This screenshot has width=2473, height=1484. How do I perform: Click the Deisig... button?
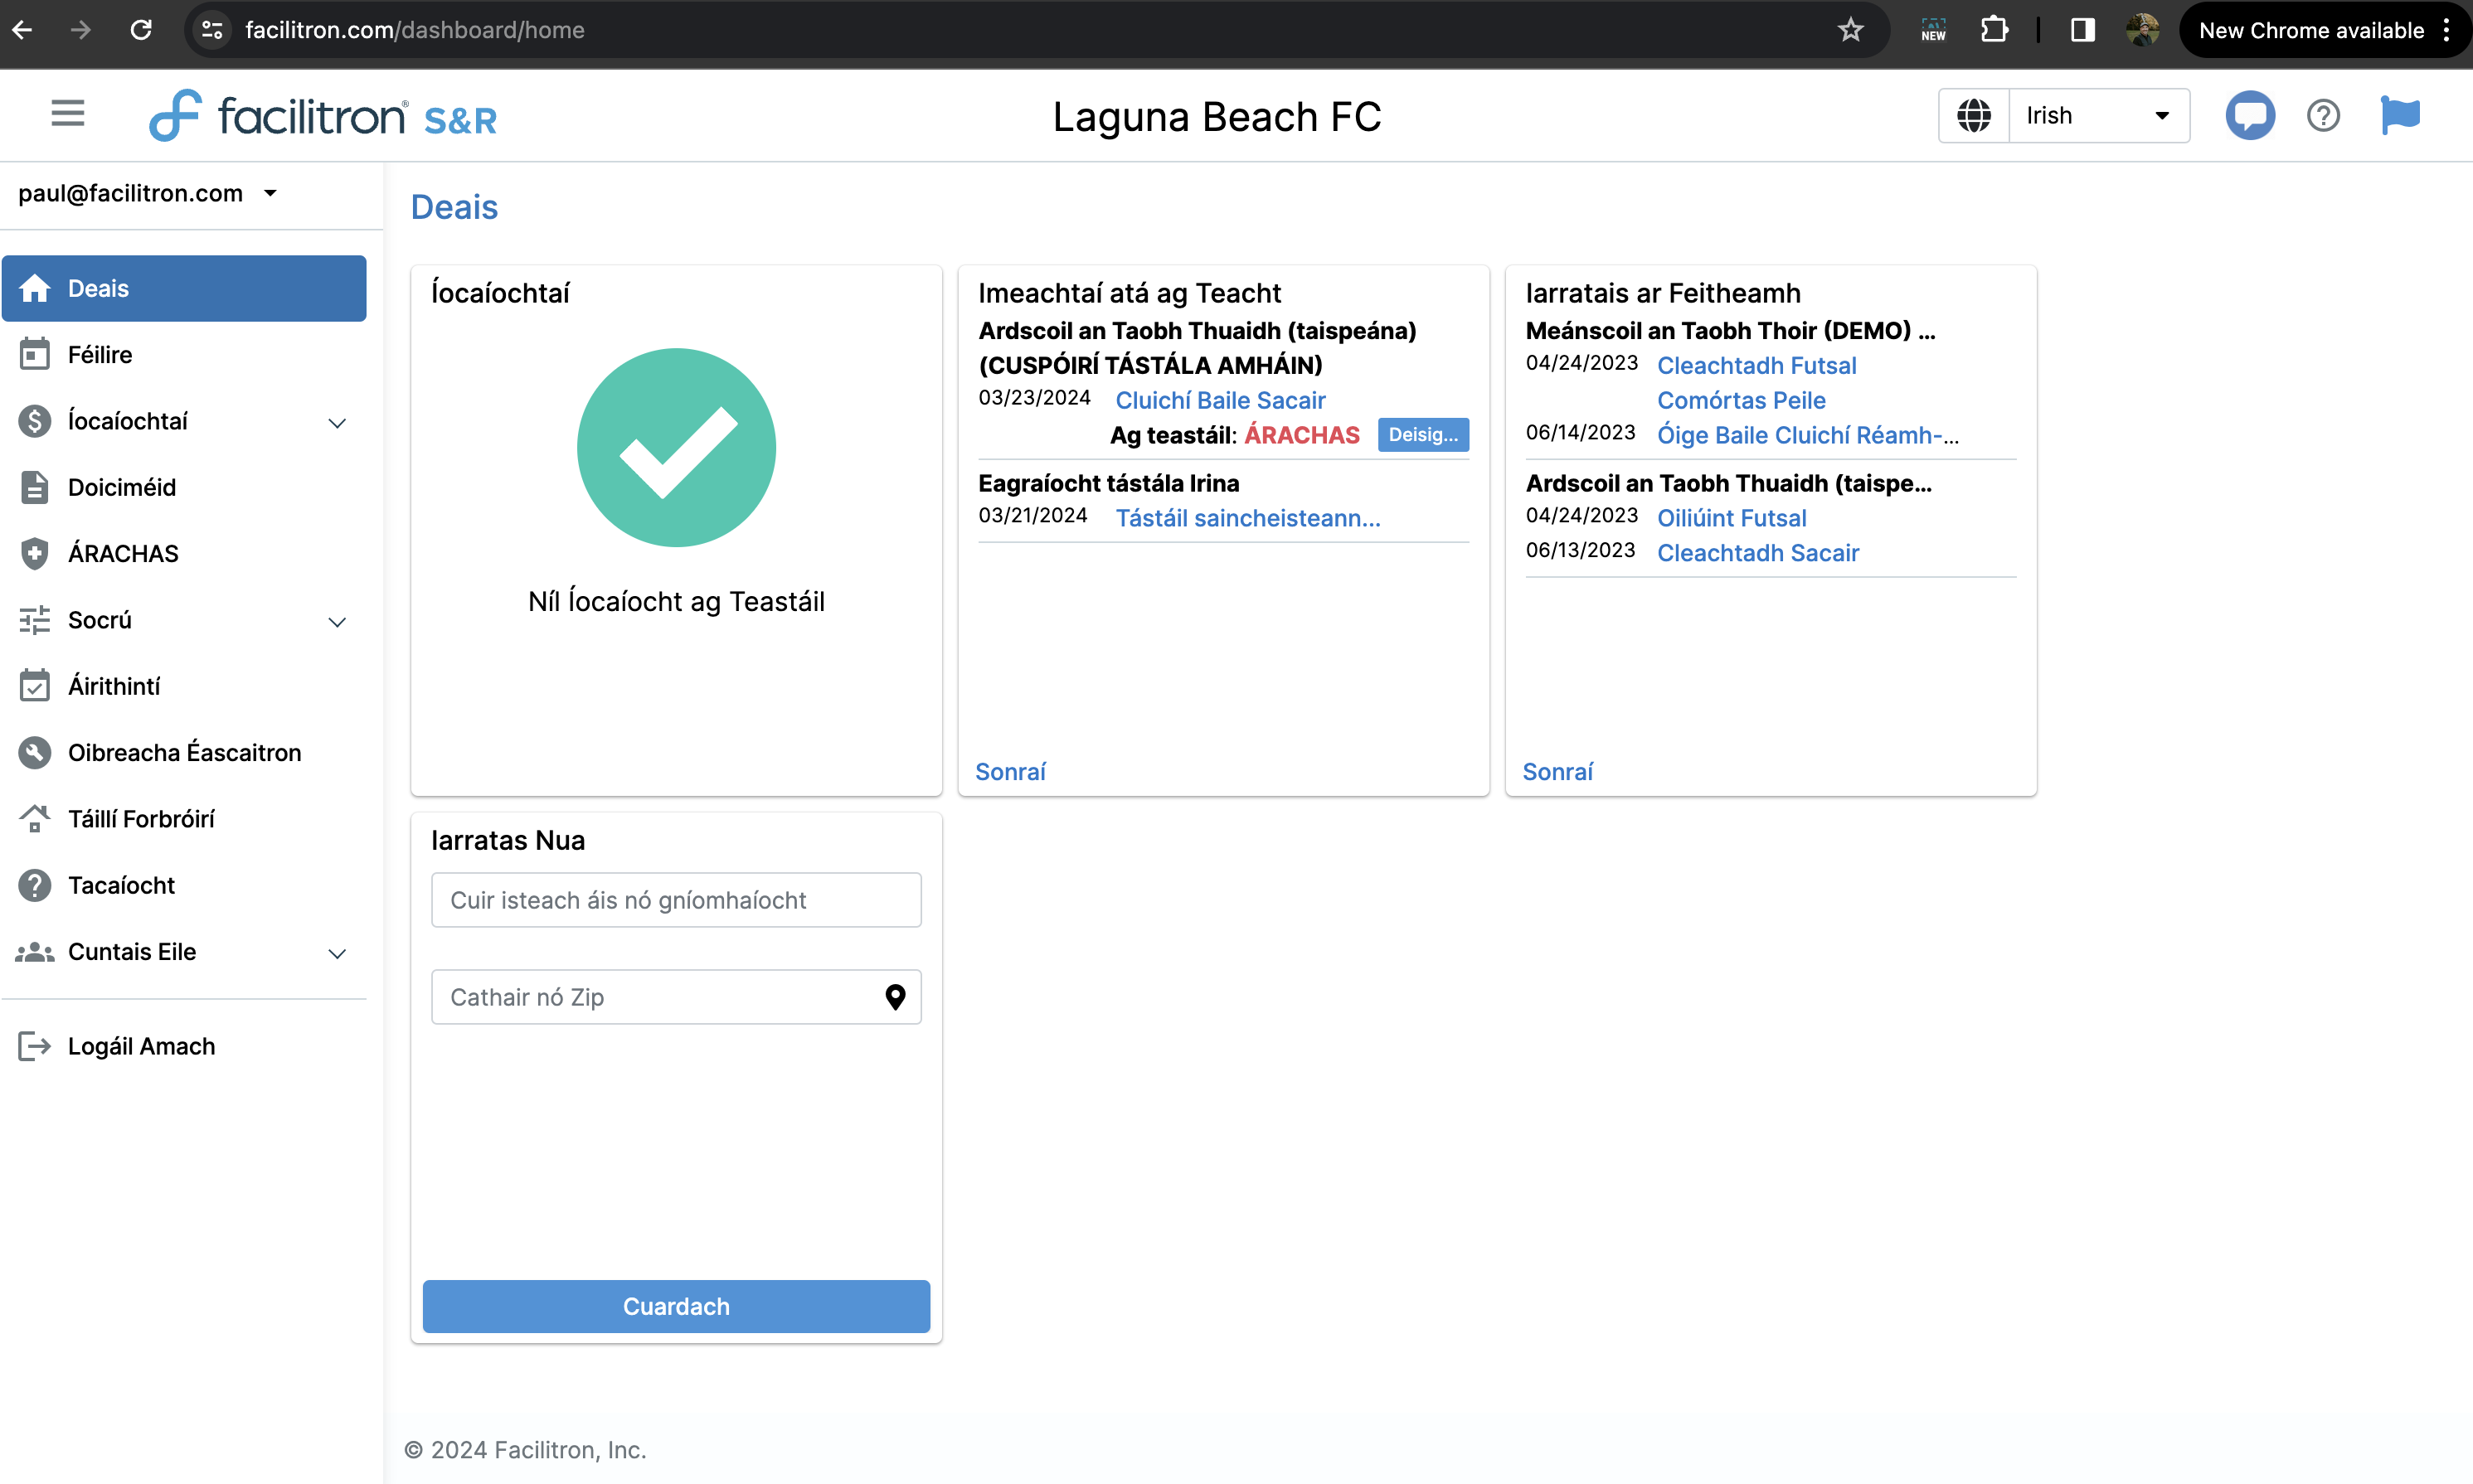(1422, 435)
